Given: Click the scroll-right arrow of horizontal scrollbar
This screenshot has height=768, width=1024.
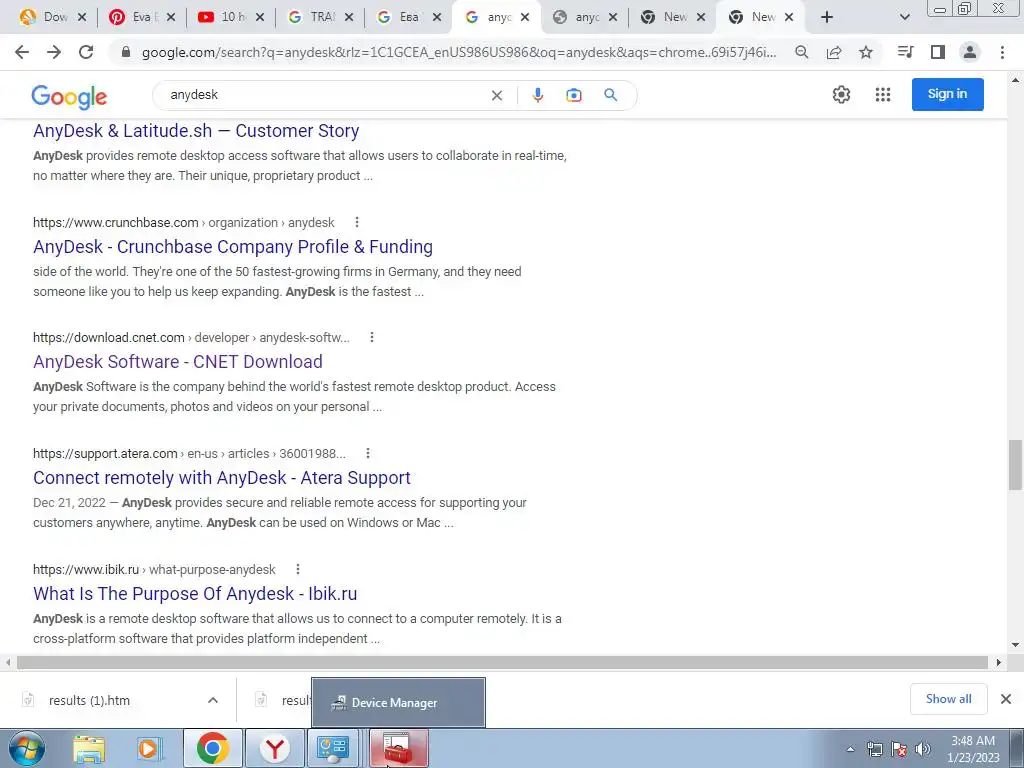Looking at the screenshot, I should pyautogui.click(x=999, y=662).
